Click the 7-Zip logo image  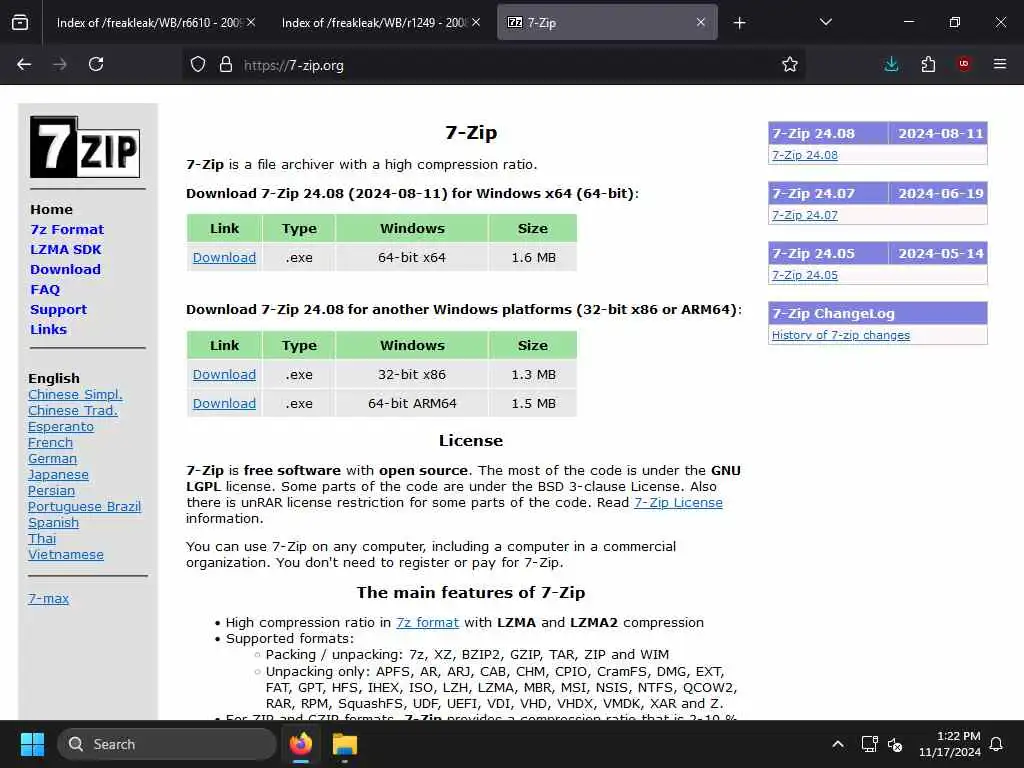point(85,147)
